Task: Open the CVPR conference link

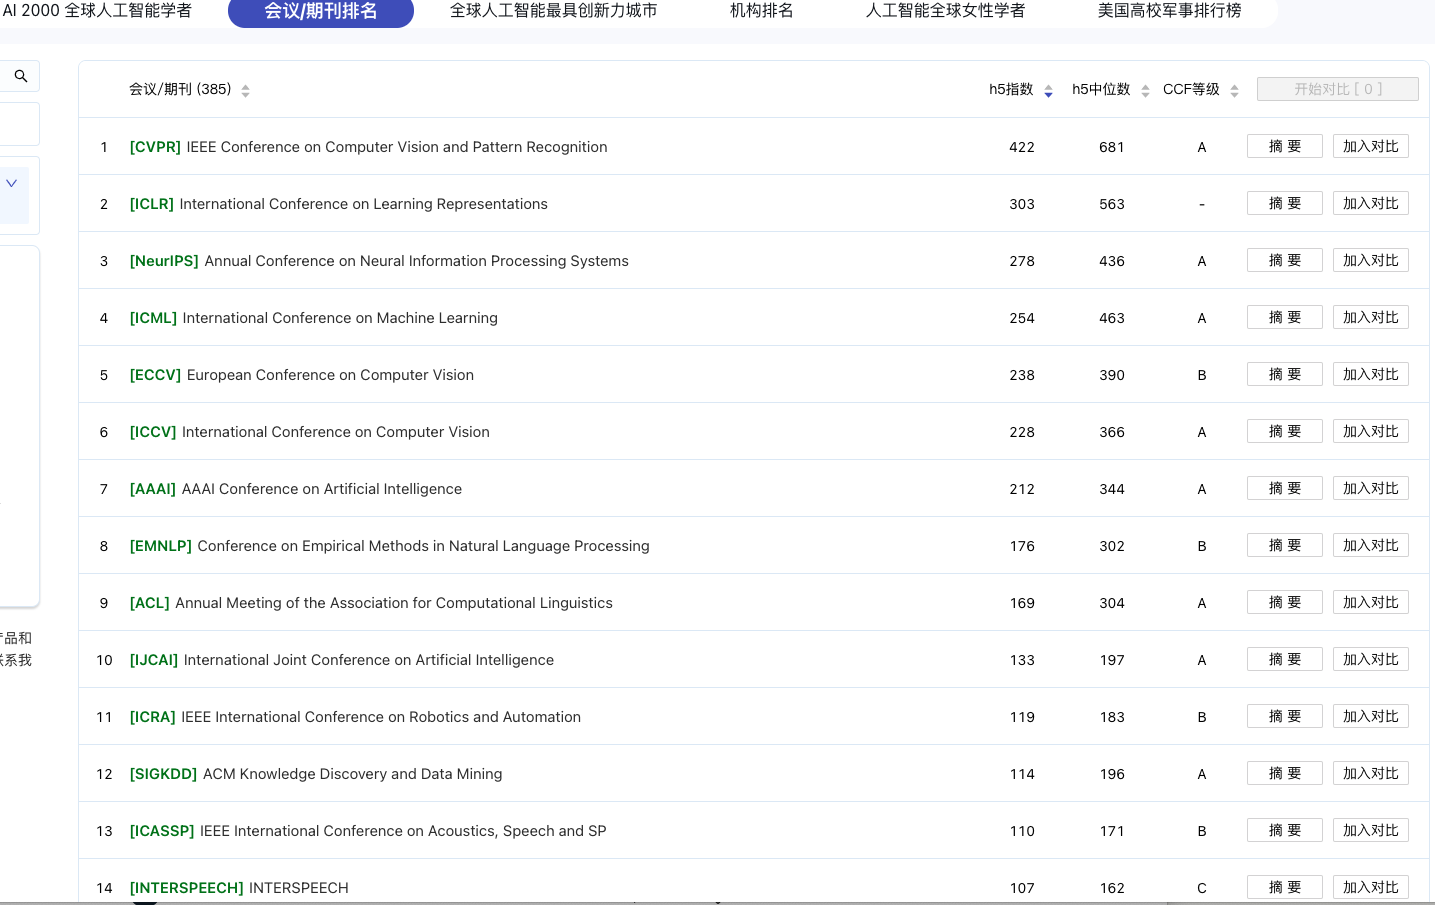Action: [x=155, y=146]
